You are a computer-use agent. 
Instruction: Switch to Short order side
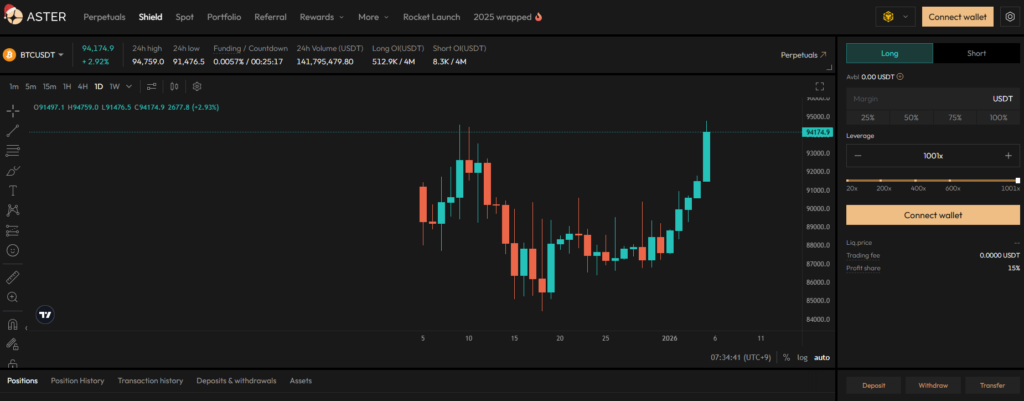click(976, 54)
